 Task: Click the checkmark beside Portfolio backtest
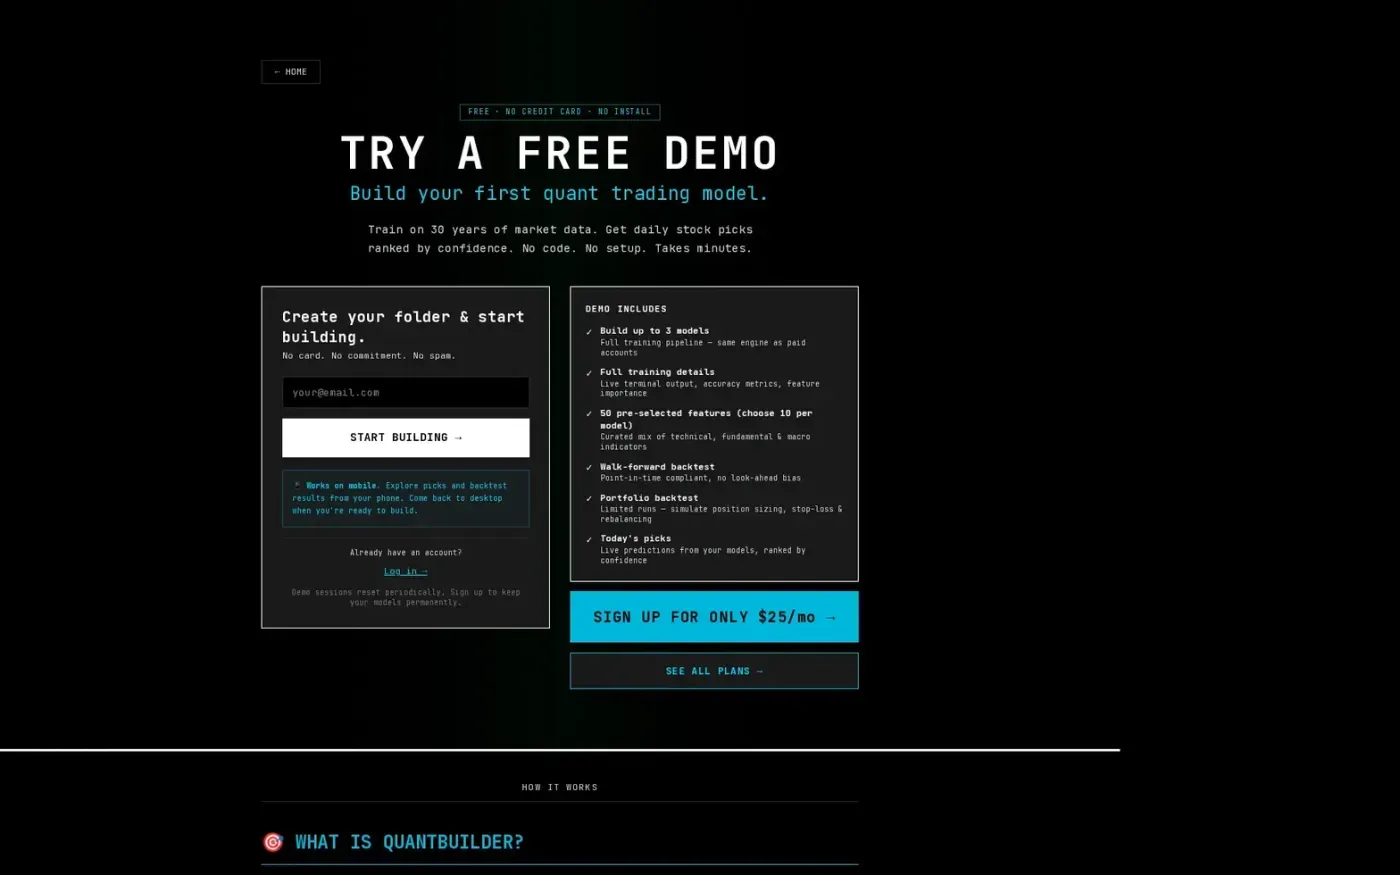(589, 499)
